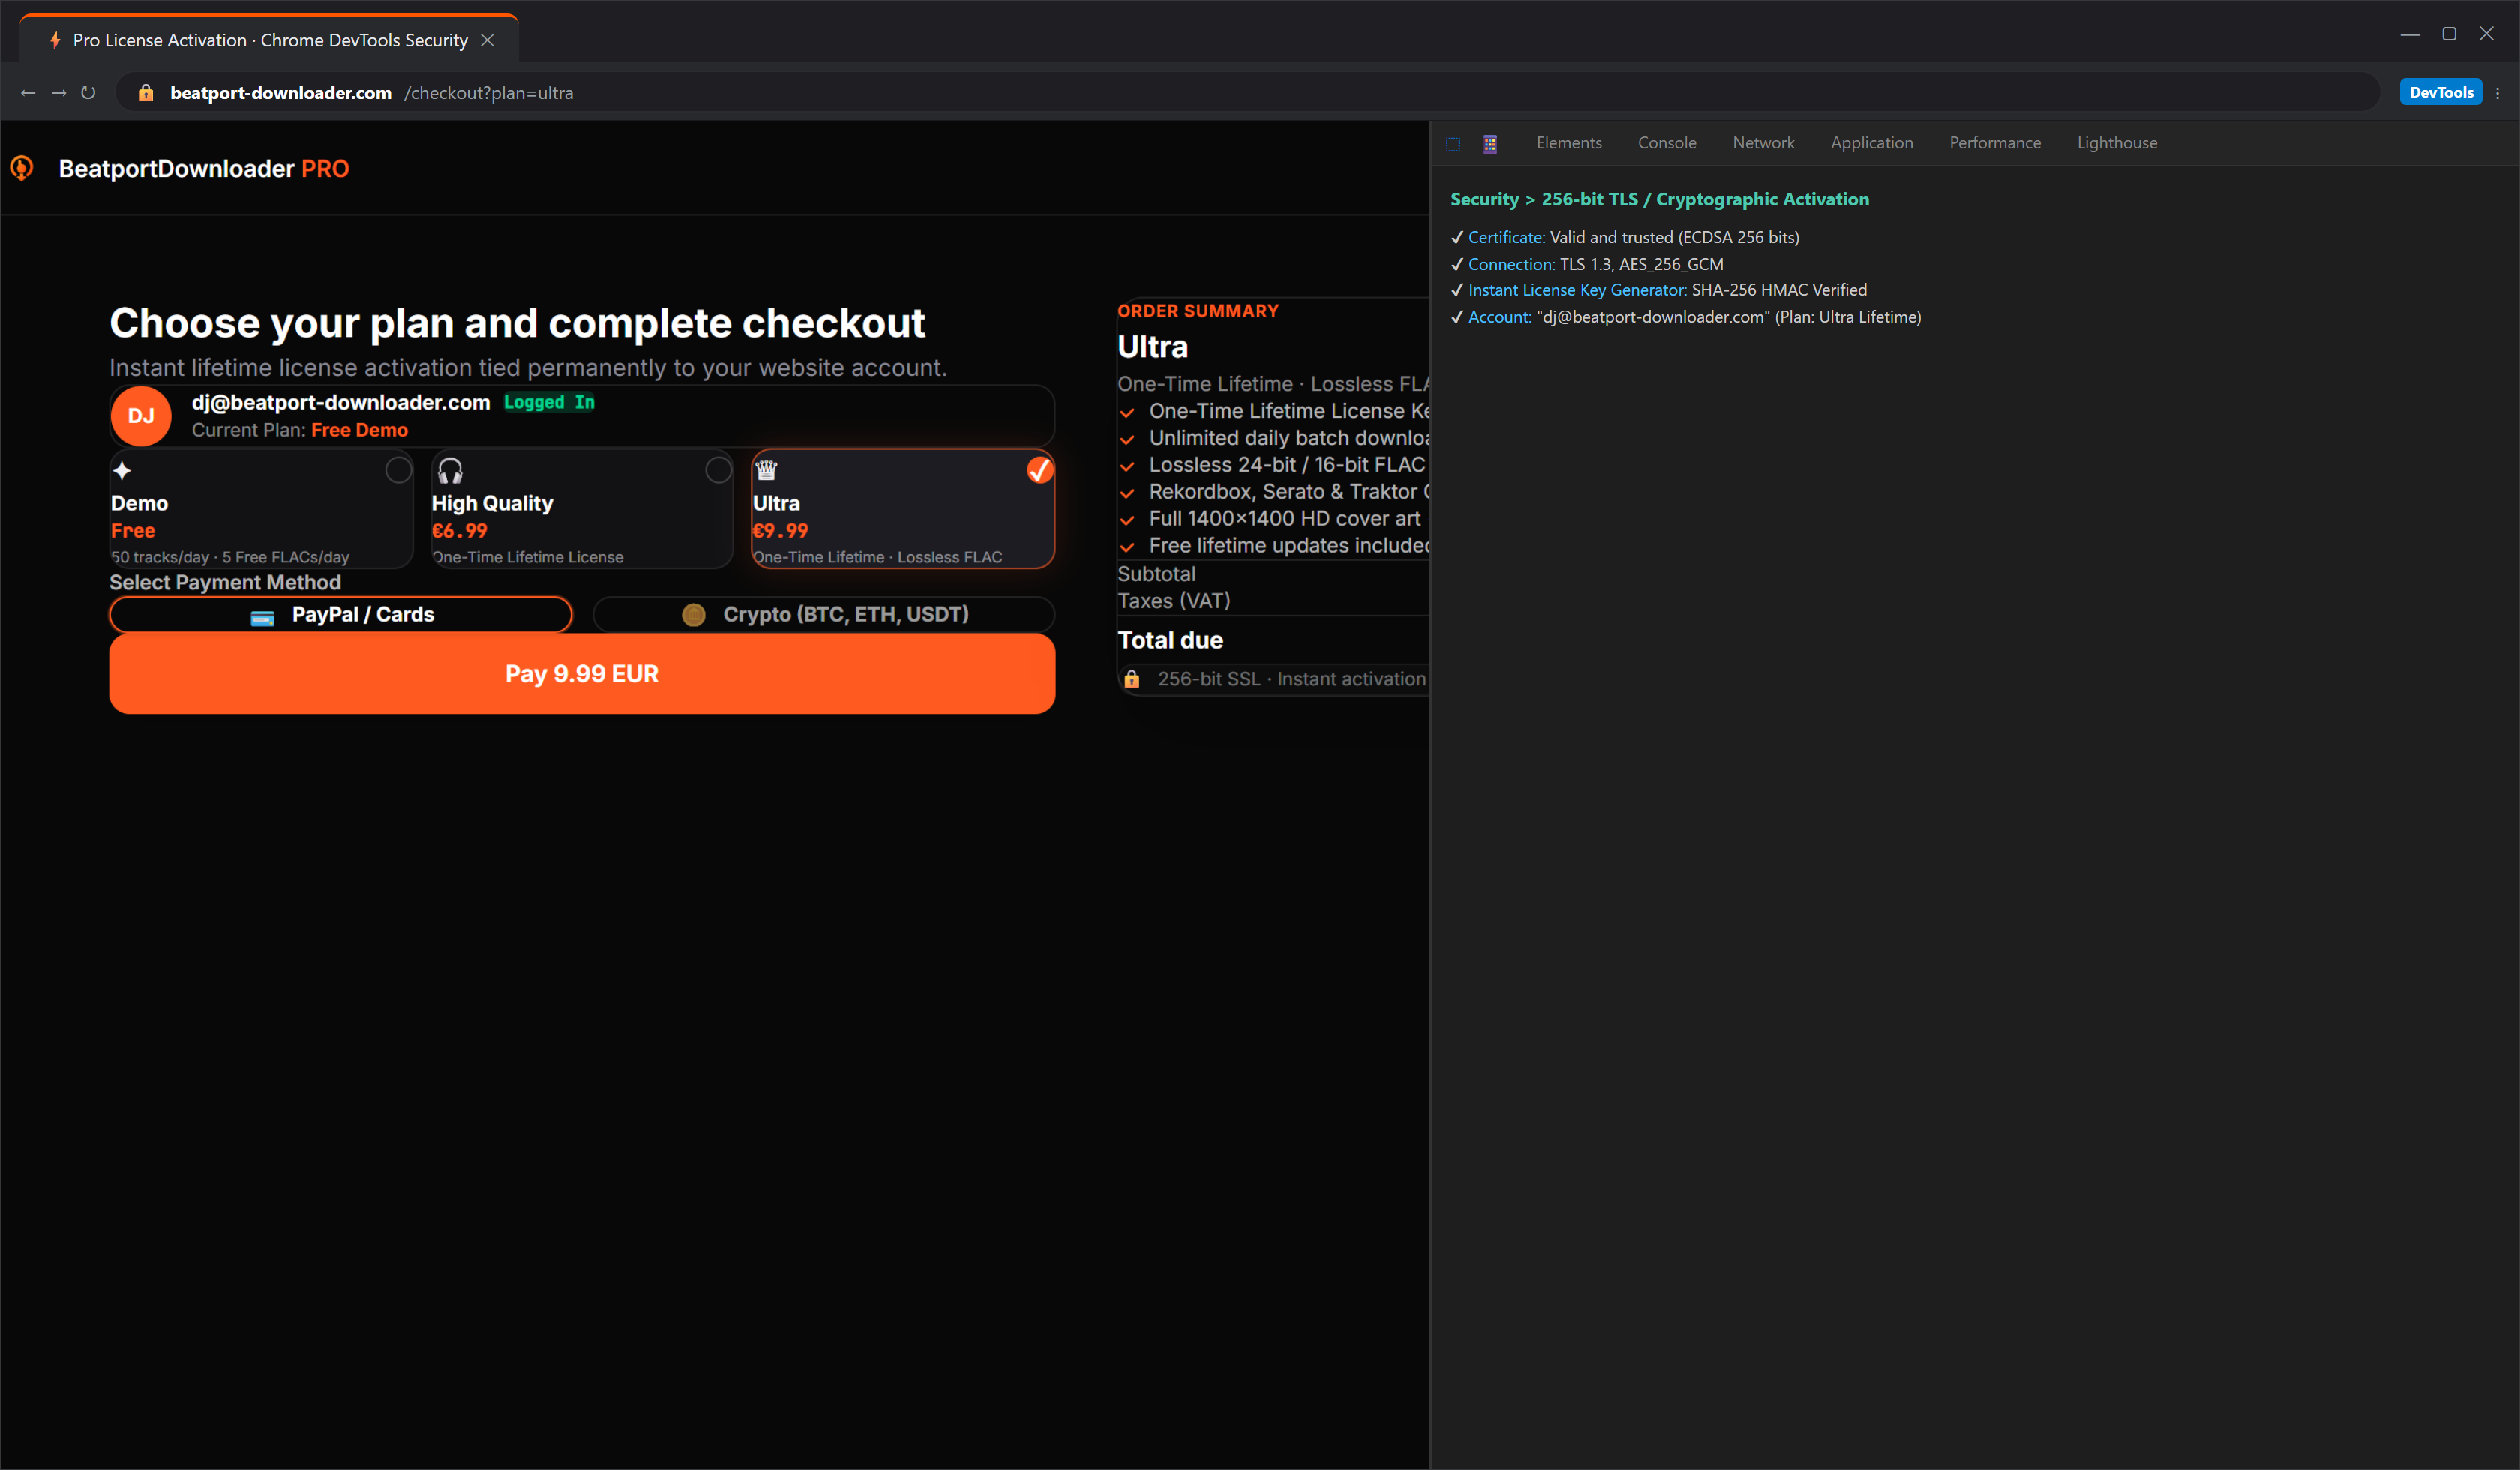Select the Demo plan radio button
Image resolution: width=2520 pixels, height=1470 pixels.
tap(398, 470)
